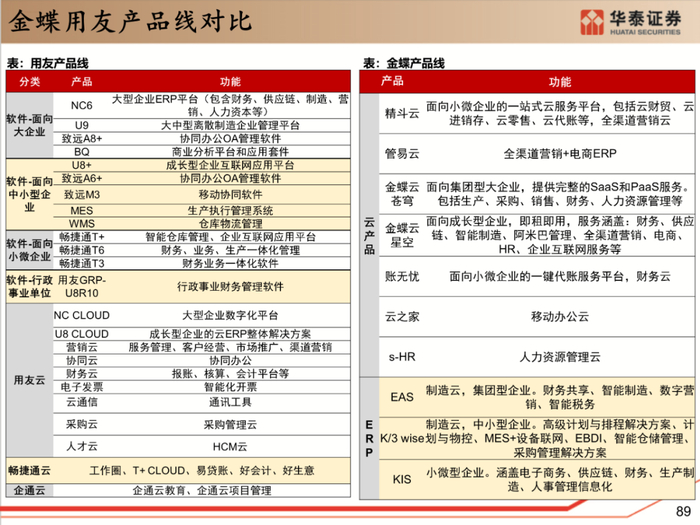Select the 商业分析平台和应用套件 function text
Image resolution: width=700 pixels, height=525 pixels.
tap(230, 152)
